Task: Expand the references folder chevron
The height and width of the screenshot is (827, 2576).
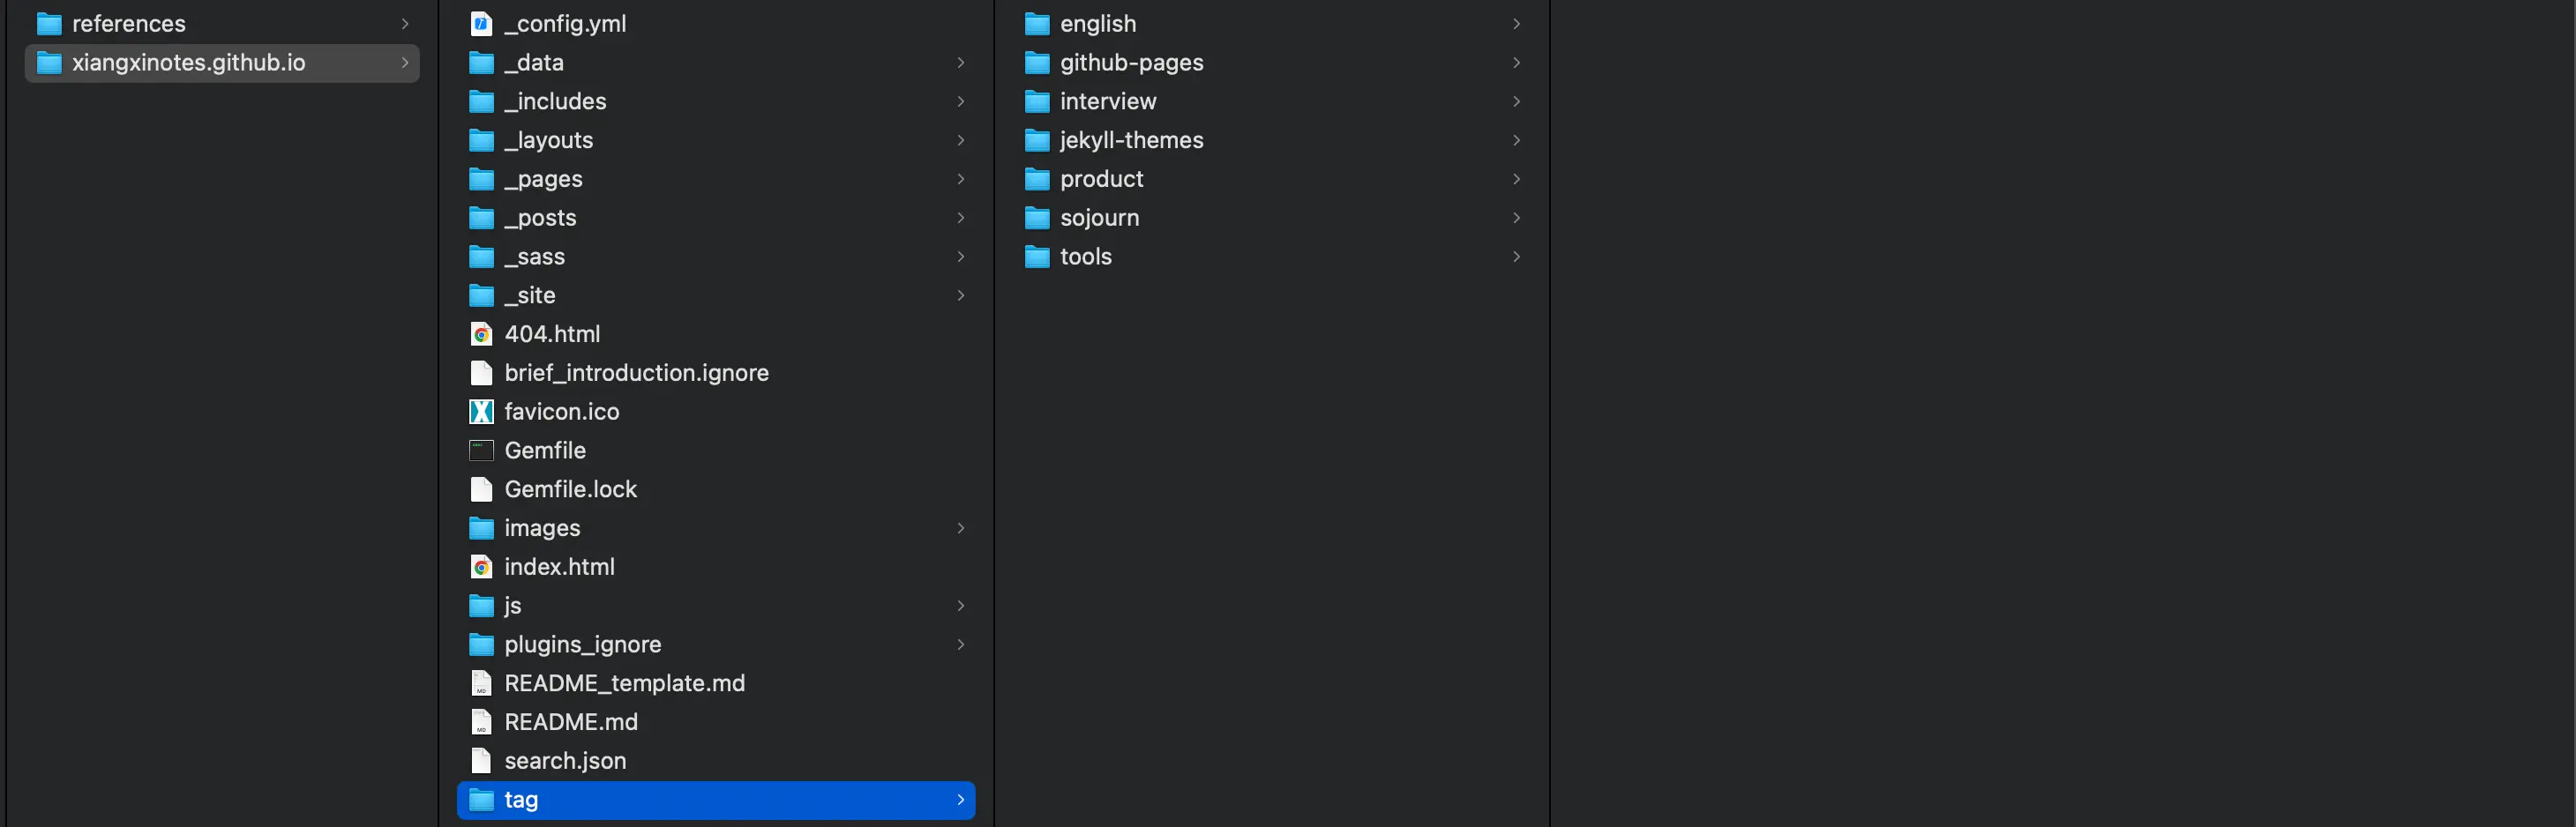Action: point(404,24)
